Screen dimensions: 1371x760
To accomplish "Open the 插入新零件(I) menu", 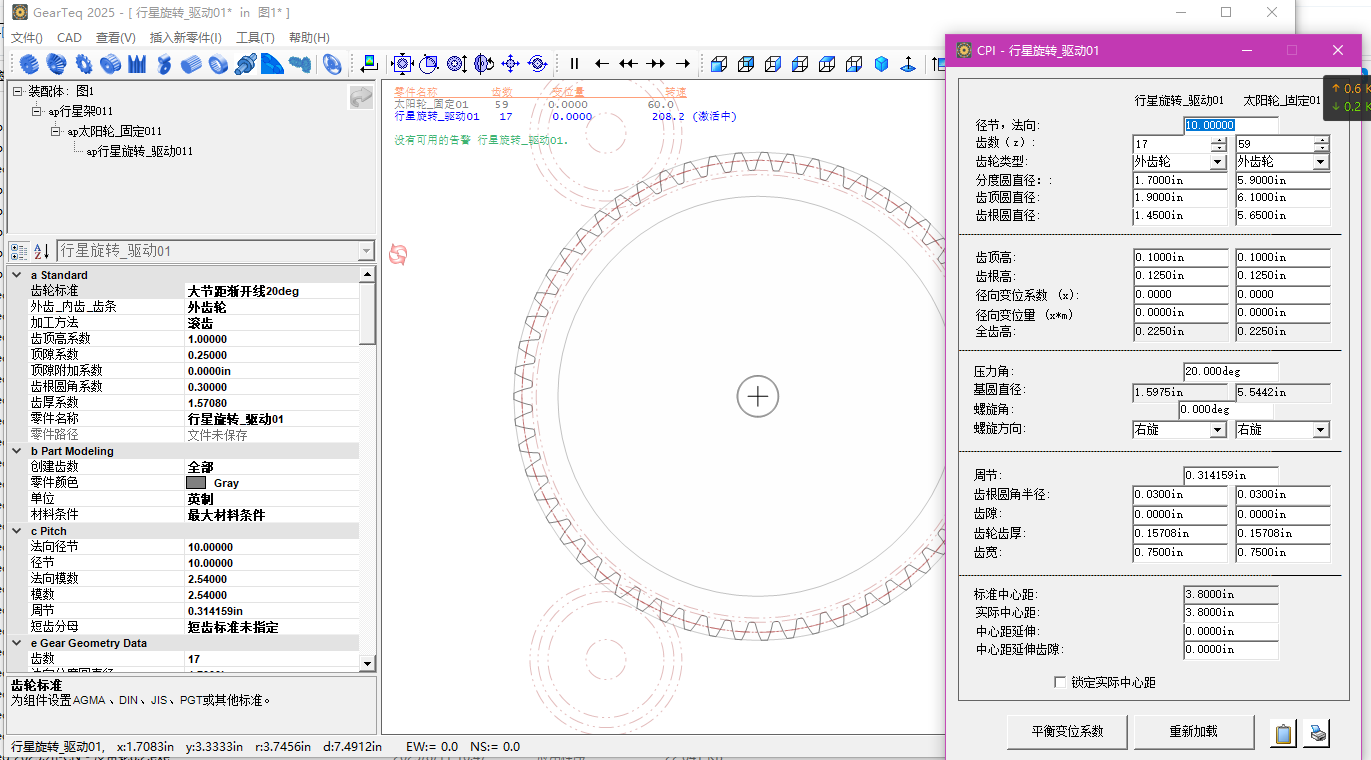I will 185,37.
